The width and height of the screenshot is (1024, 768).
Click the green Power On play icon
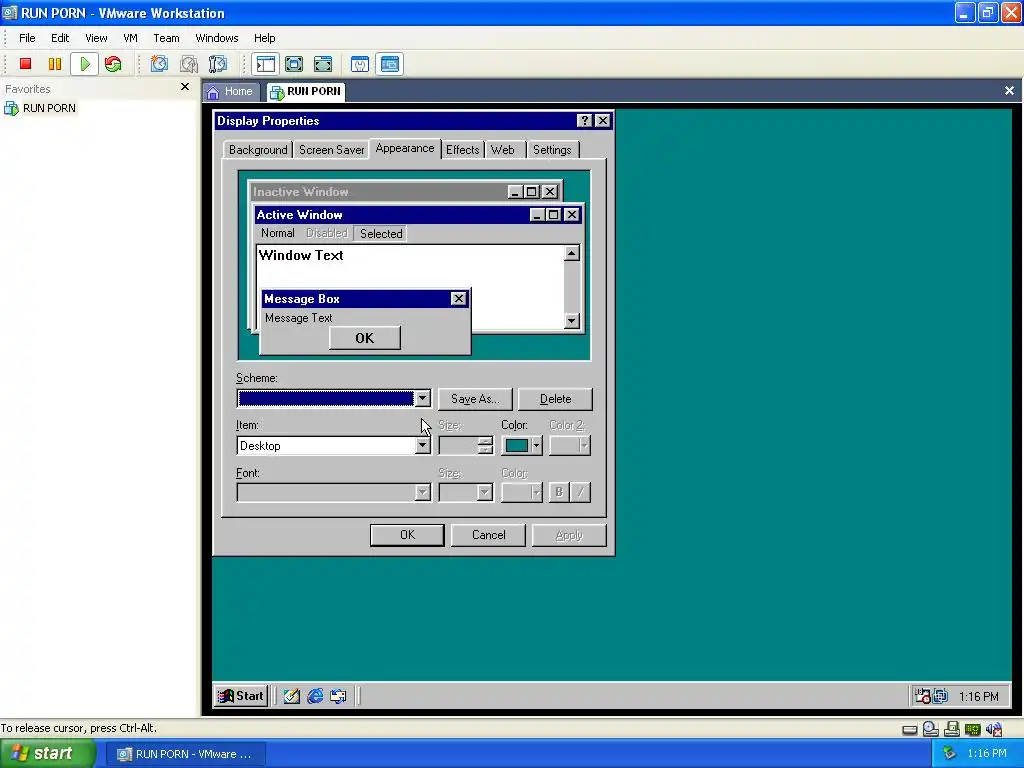click(85, 64)
